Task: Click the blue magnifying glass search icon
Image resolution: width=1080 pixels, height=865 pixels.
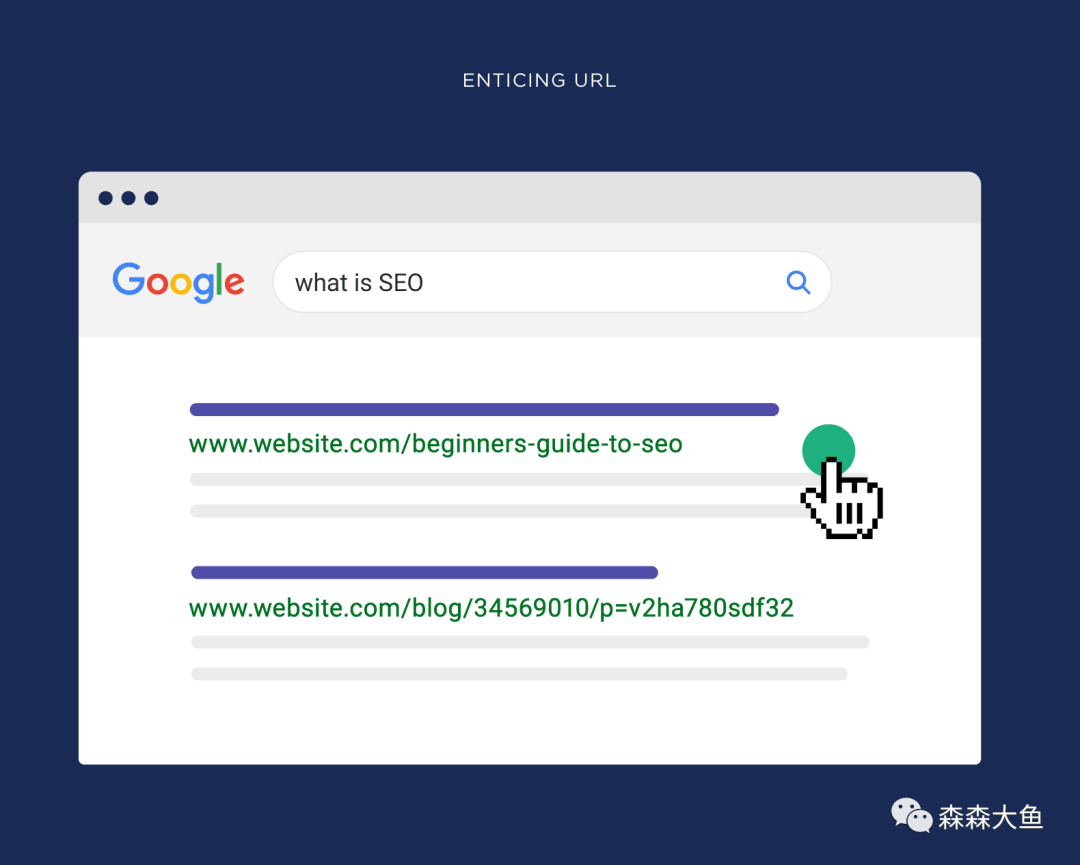Action: click(x=798, y=282)
